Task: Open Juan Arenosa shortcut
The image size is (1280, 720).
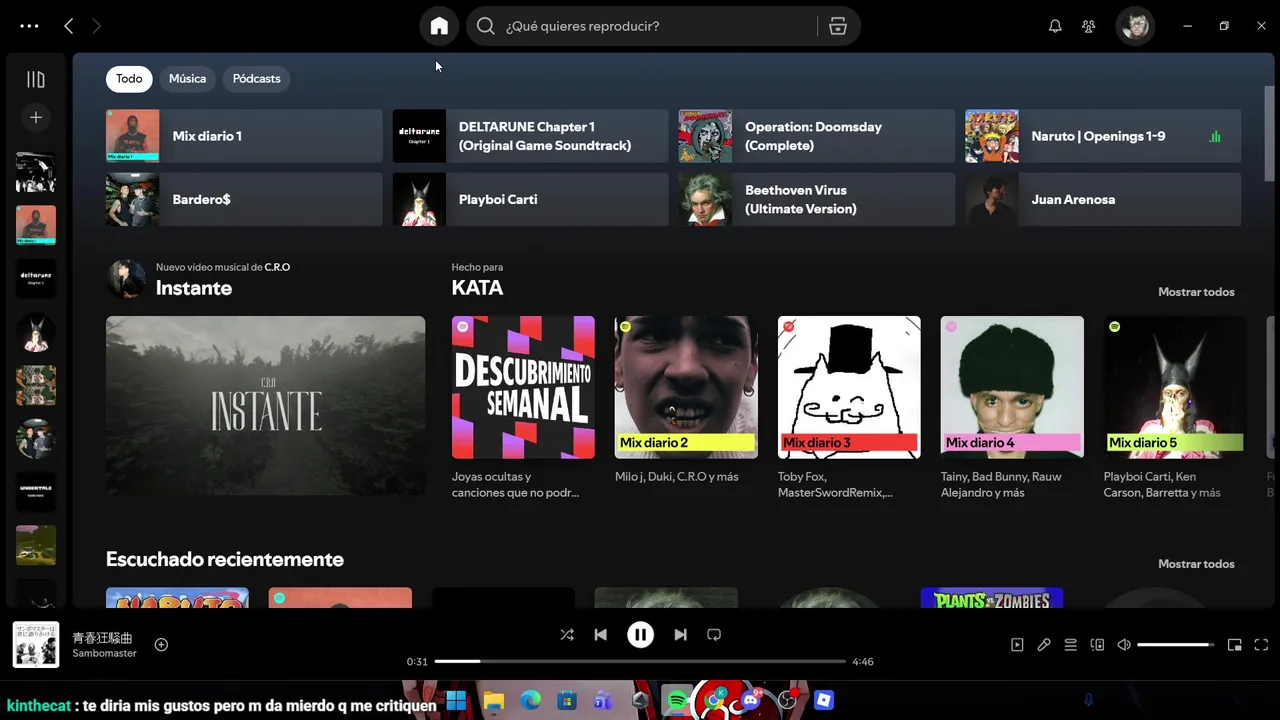Action: point(1103,199)
